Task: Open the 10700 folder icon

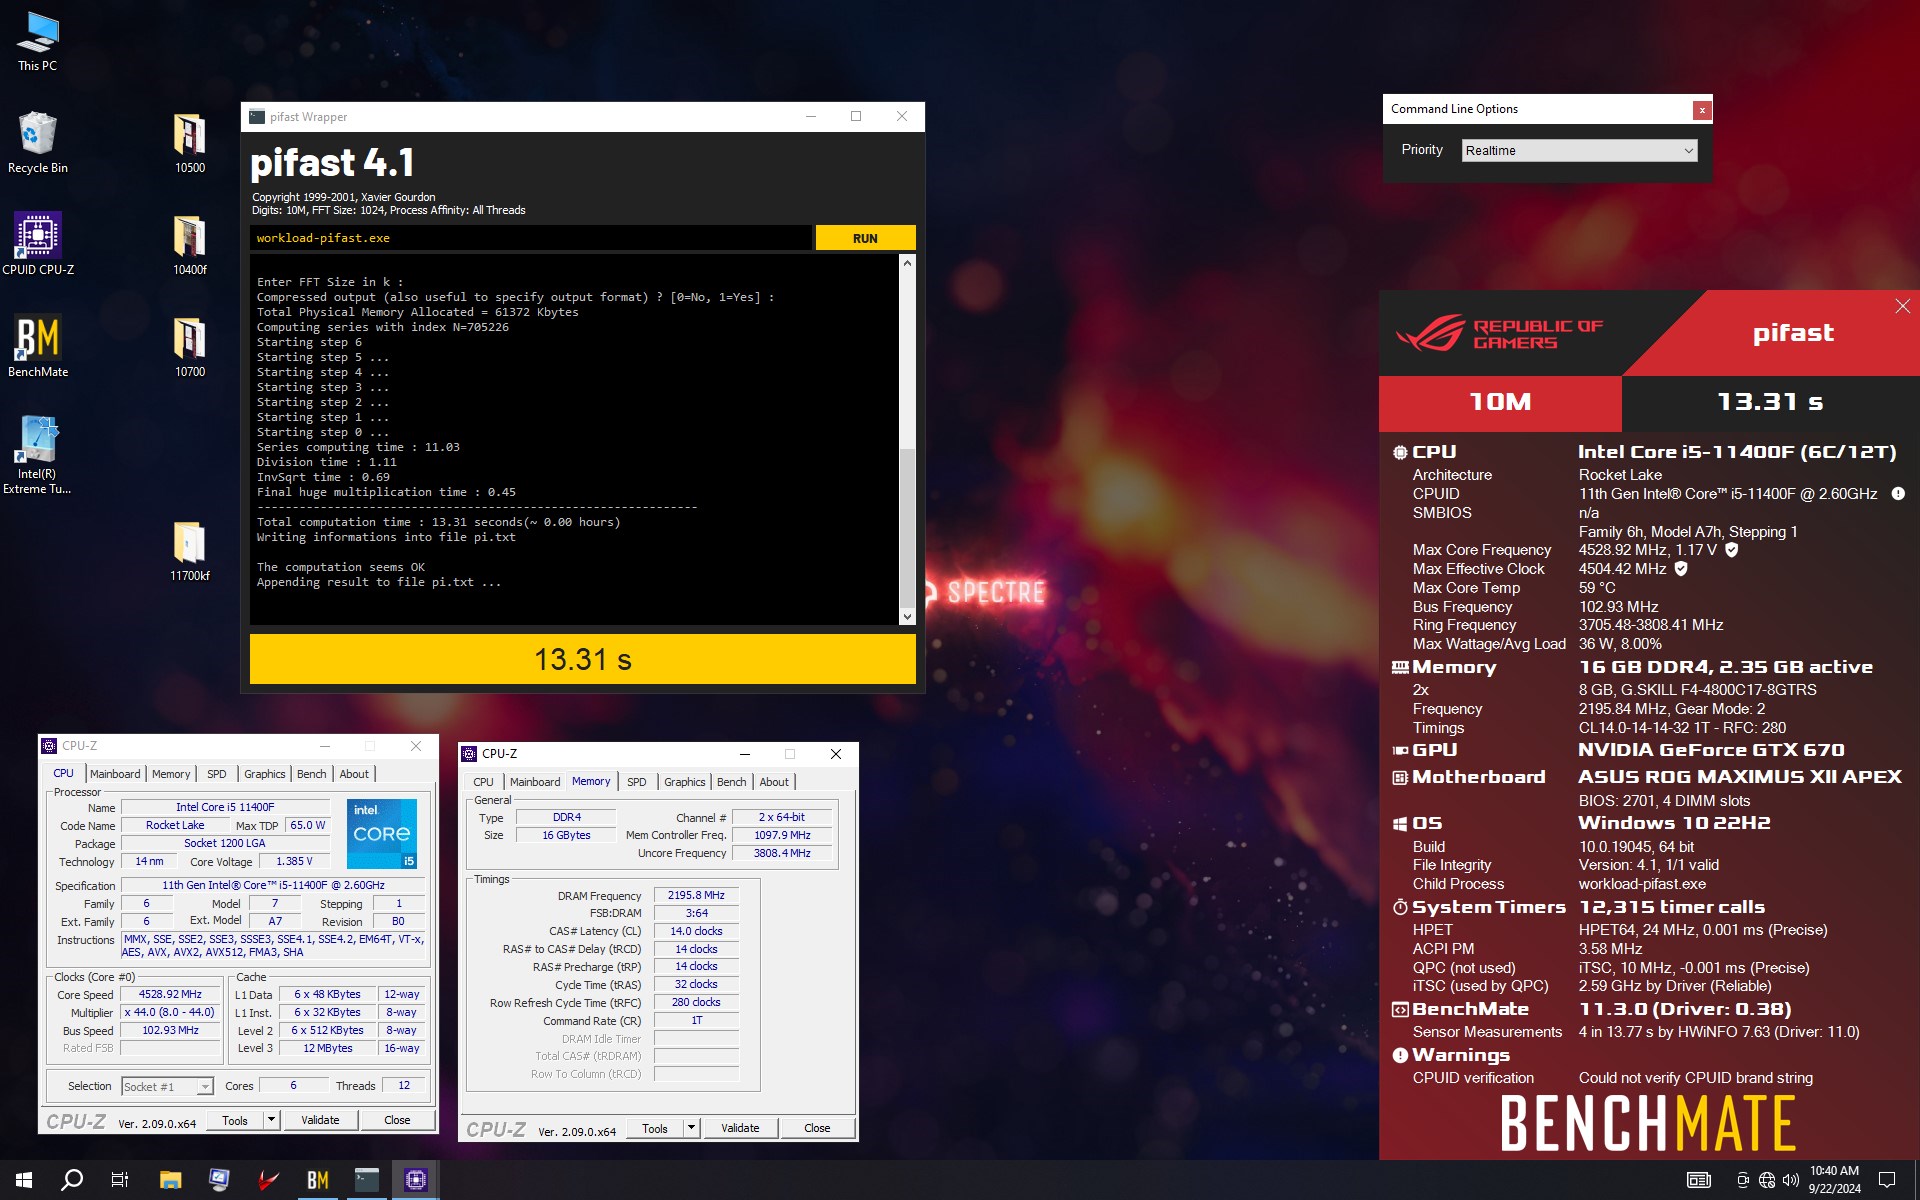Action: [190, 346]
